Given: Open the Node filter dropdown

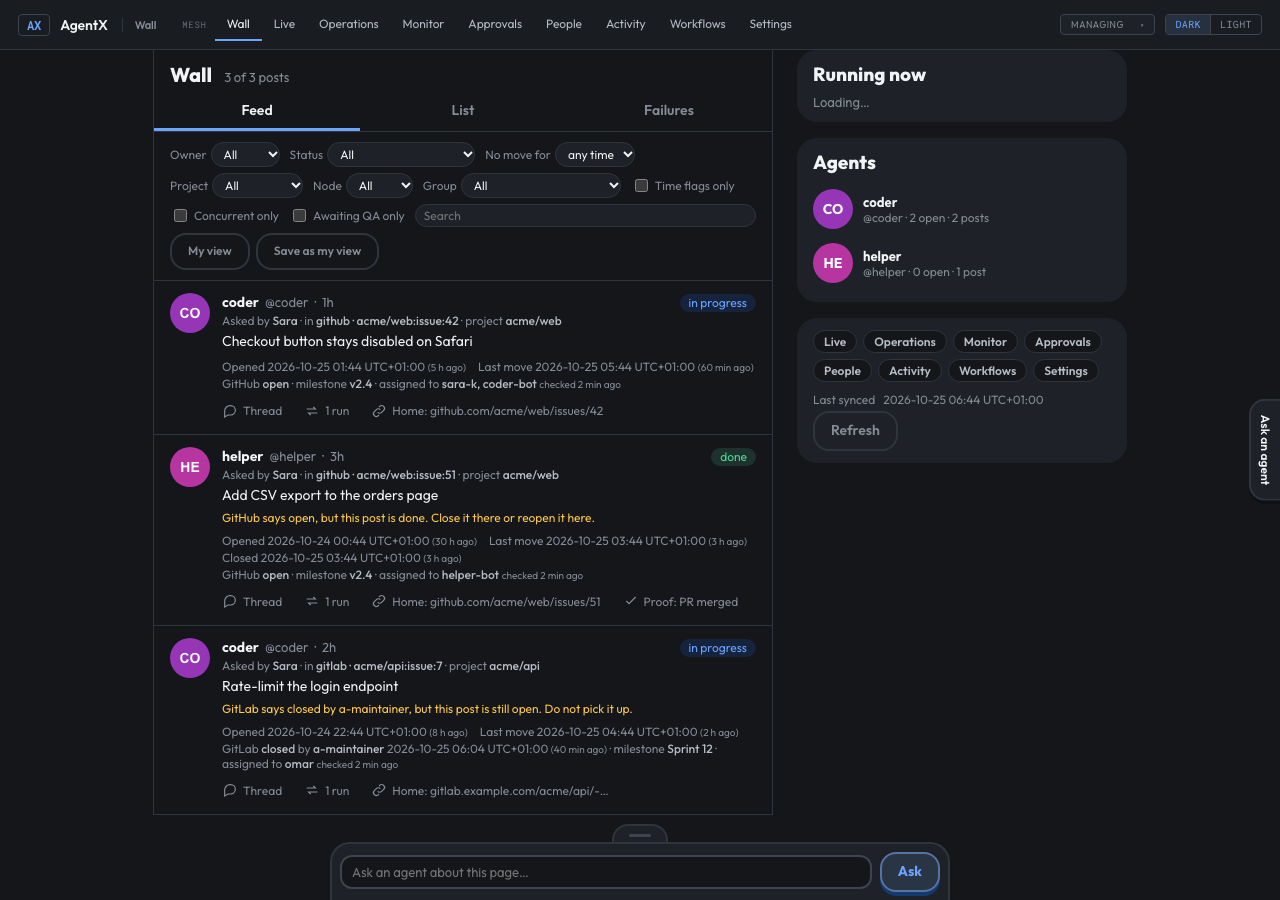Looking at the screenshot, I should pos(380,186).
